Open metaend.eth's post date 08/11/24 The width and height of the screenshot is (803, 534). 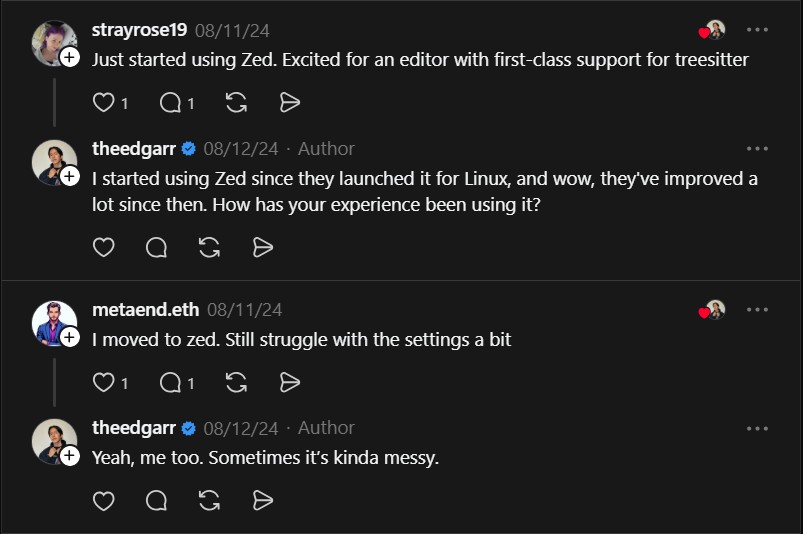pyautogui.click(x=244, y=310)
